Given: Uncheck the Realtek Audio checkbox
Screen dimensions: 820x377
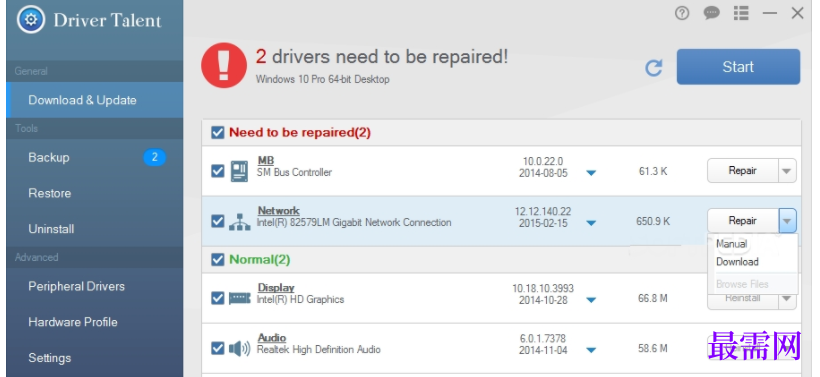Looking at the screenshot, I should click(x=218, y=348).
